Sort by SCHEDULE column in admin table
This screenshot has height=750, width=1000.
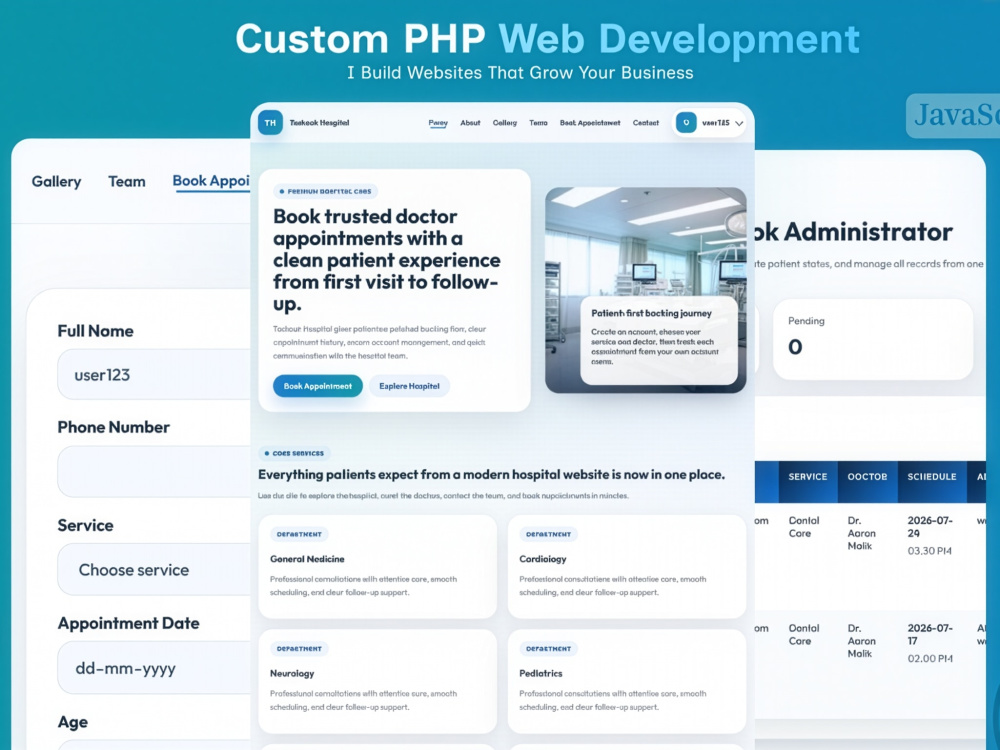pos(932,476)
